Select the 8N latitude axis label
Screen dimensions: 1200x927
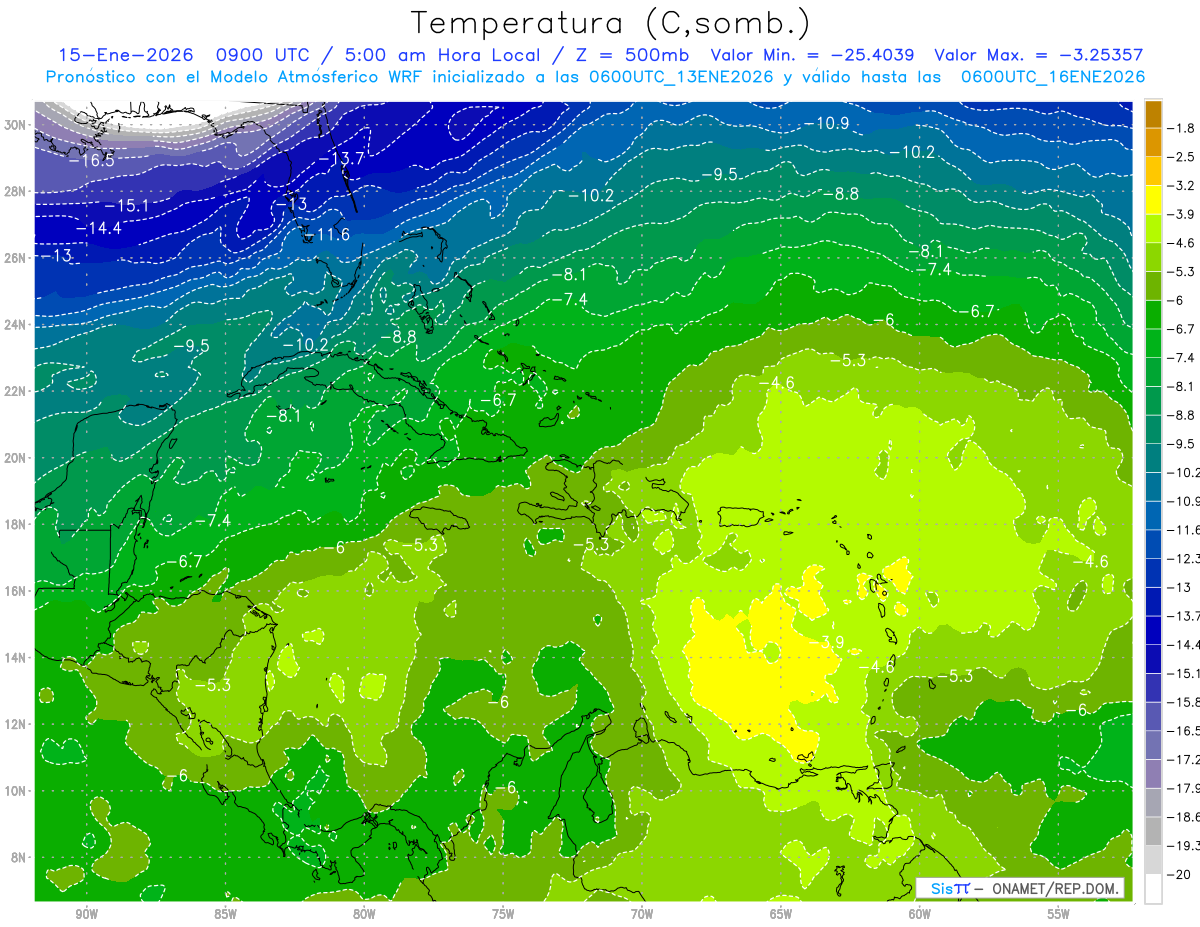(20, 857)
